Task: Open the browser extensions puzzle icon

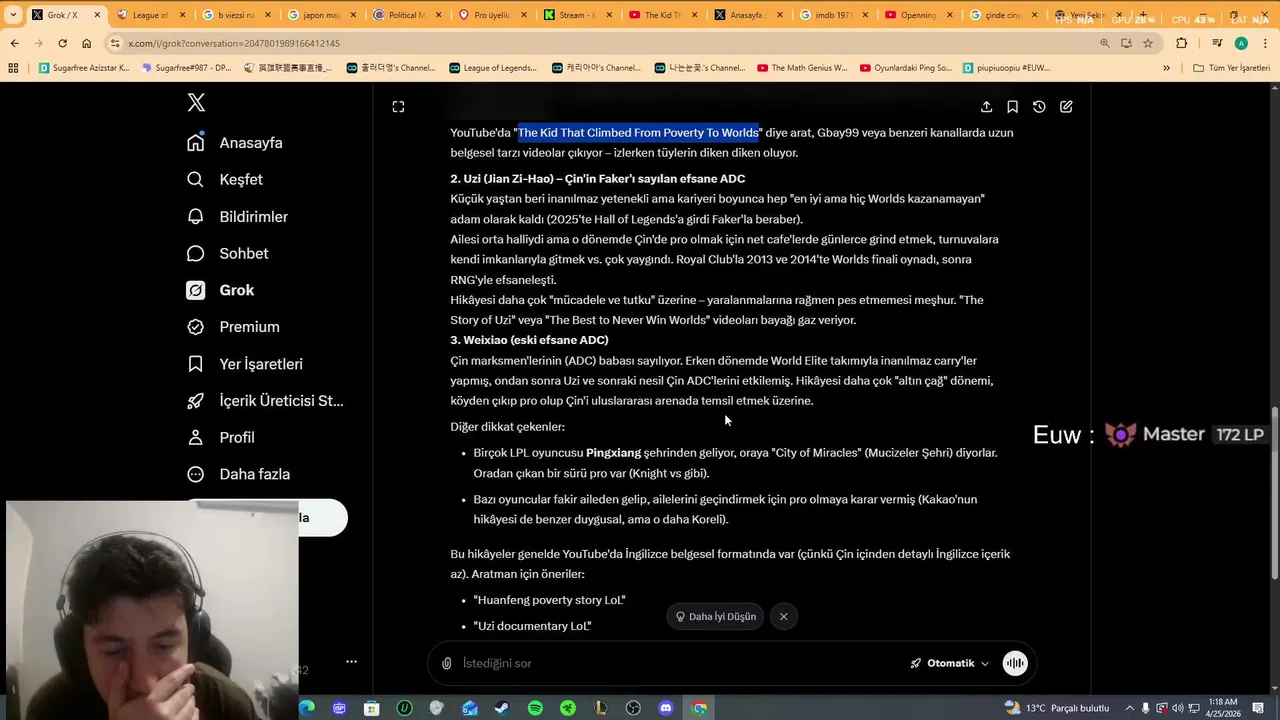Action: tap(1182, 43)
